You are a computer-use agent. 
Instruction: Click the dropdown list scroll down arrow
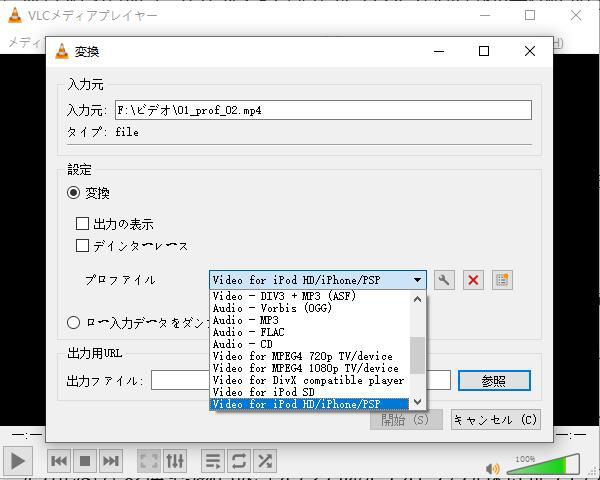point(417,402)
